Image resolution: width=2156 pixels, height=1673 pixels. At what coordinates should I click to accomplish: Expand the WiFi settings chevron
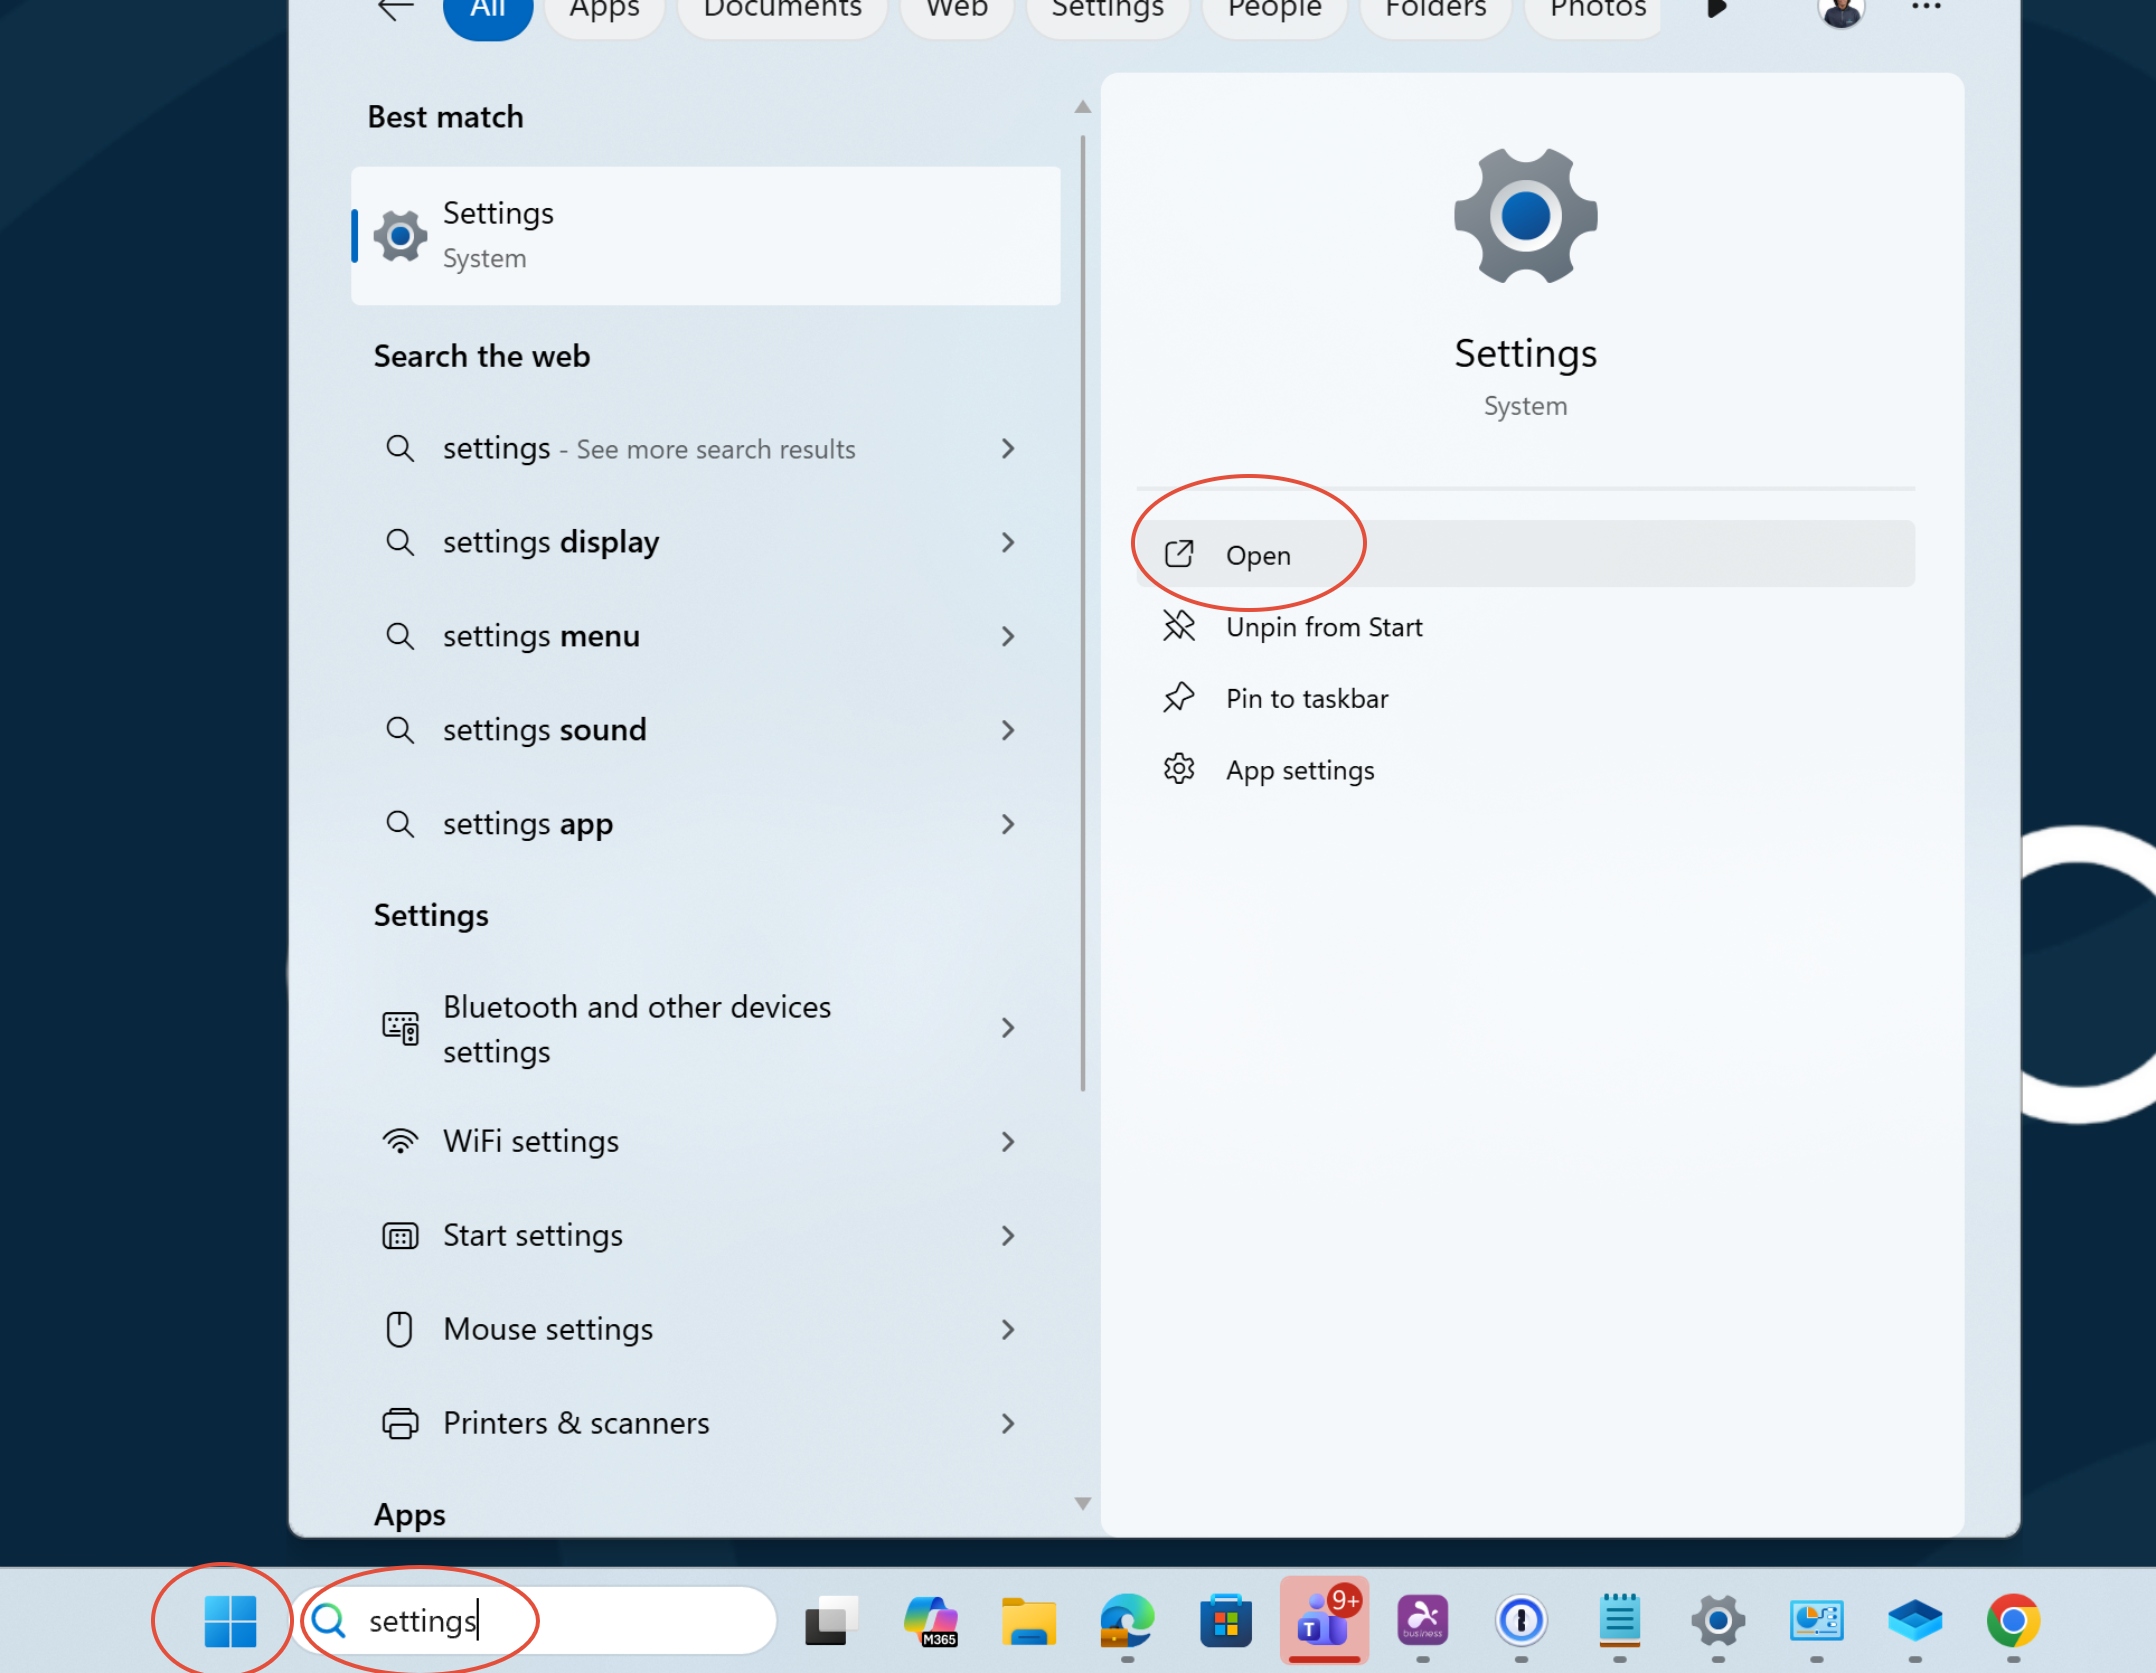(x=1008, y=1141)
